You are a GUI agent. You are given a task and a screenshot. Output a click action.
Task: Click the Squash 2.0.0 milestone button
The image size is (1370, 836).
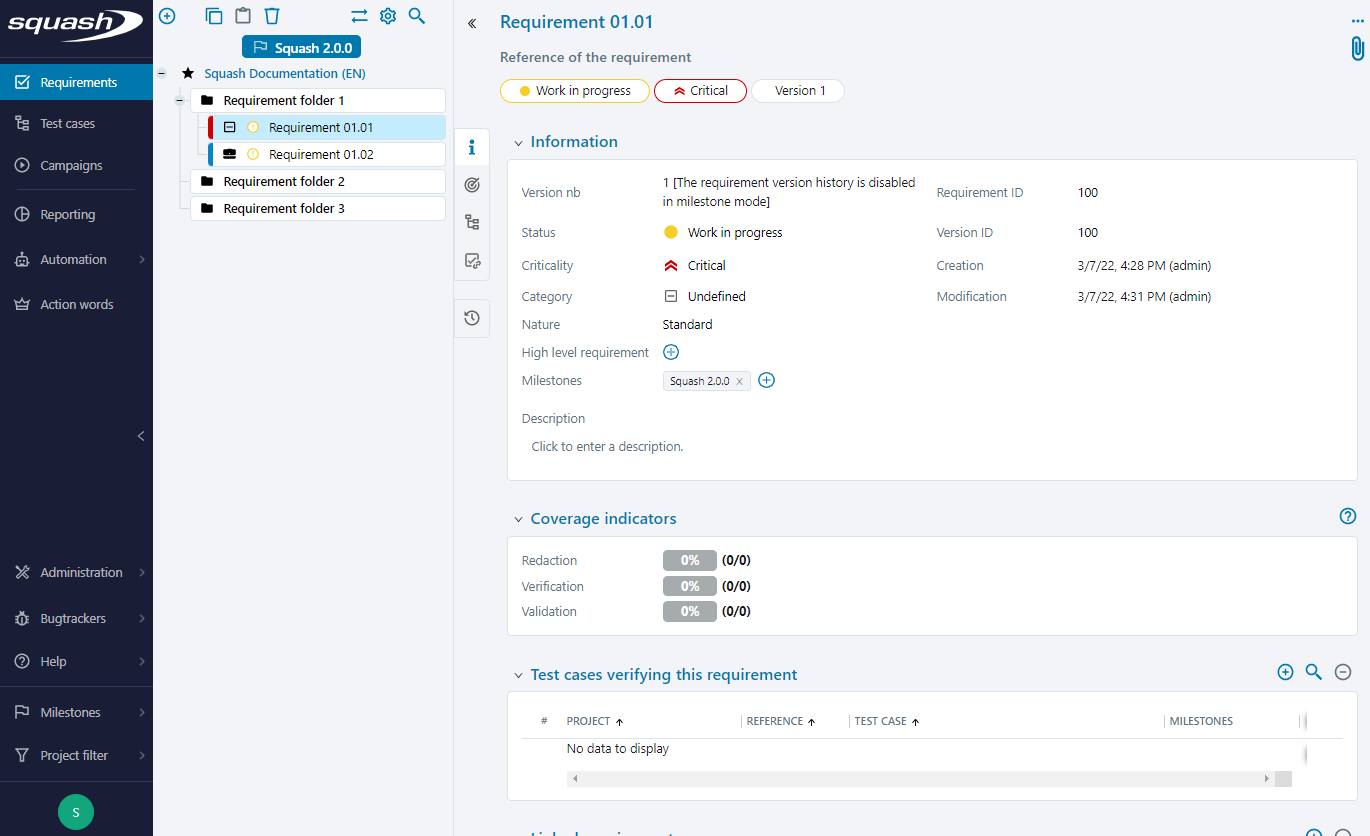pyautogui.click(x=302, y=47)
